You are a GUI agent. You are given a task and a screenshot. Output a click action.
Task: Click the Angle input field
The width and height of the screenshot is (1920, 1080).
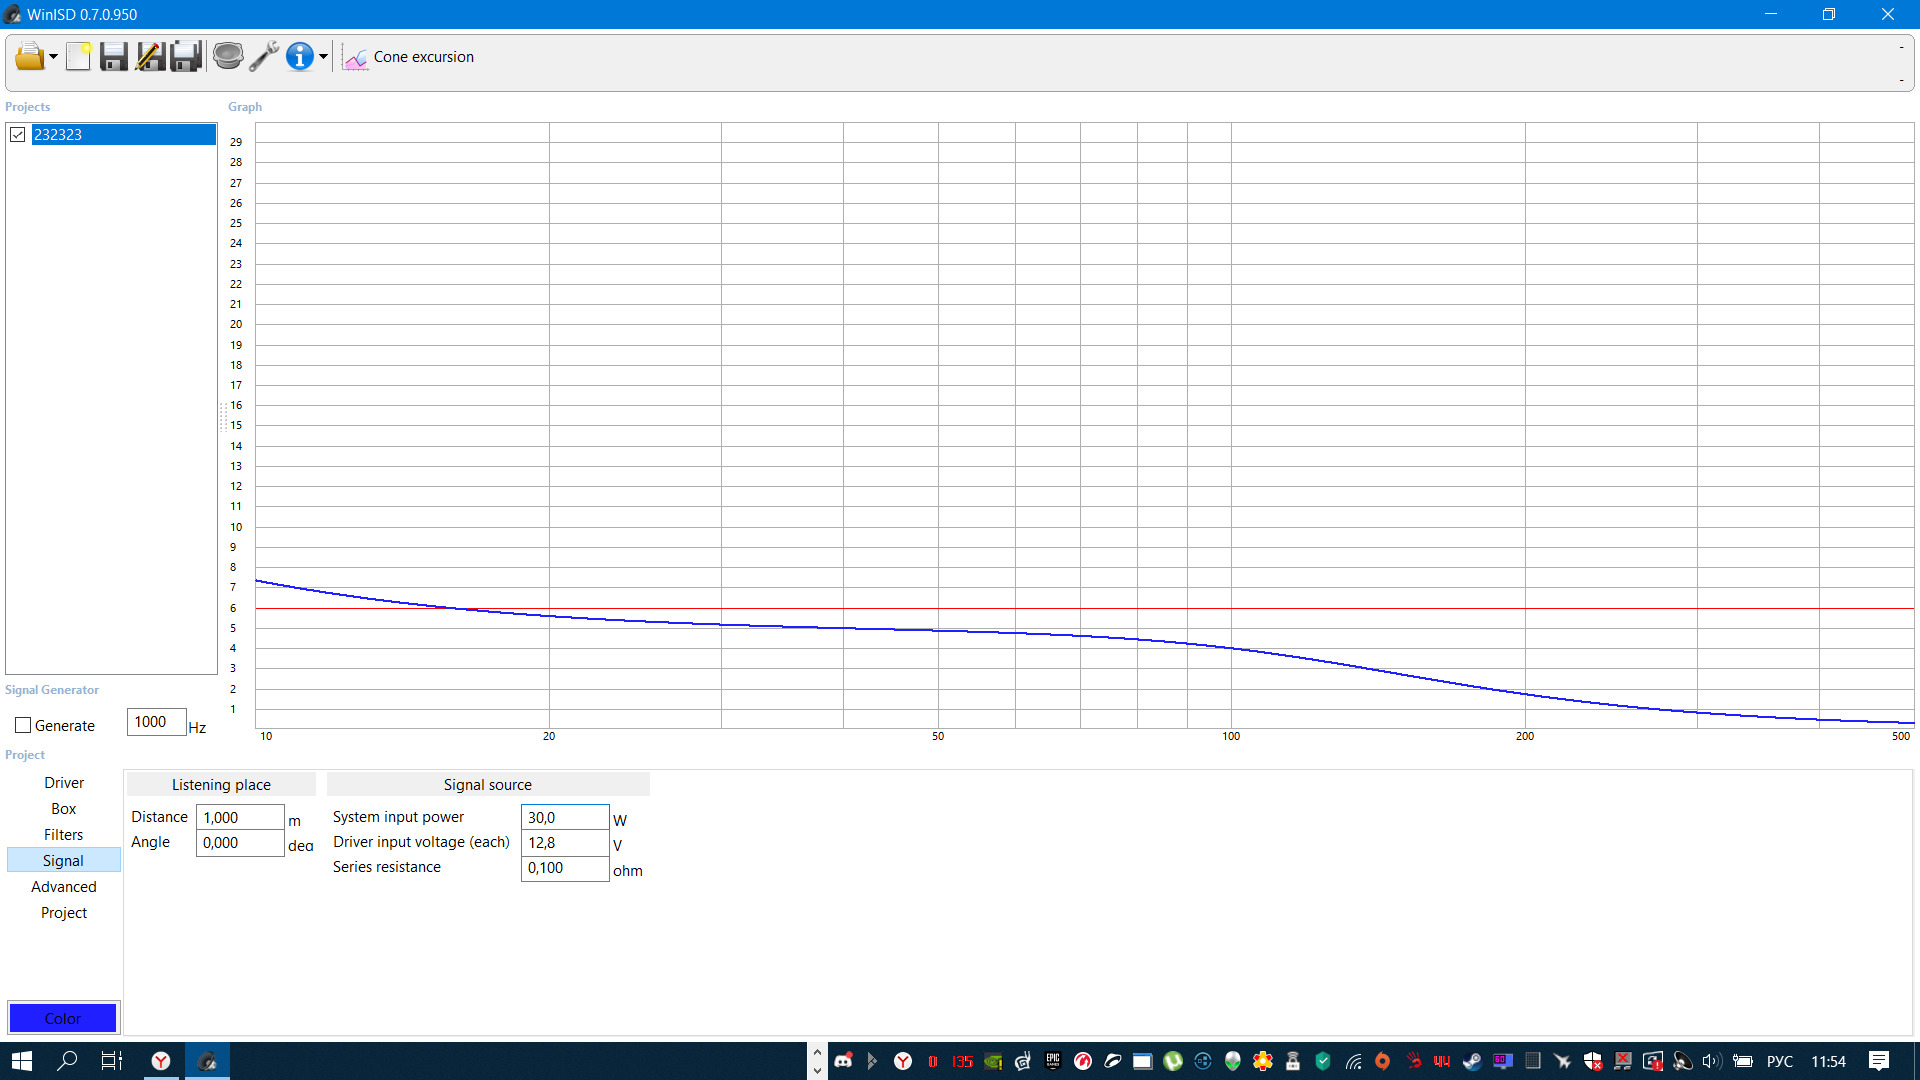240,843
